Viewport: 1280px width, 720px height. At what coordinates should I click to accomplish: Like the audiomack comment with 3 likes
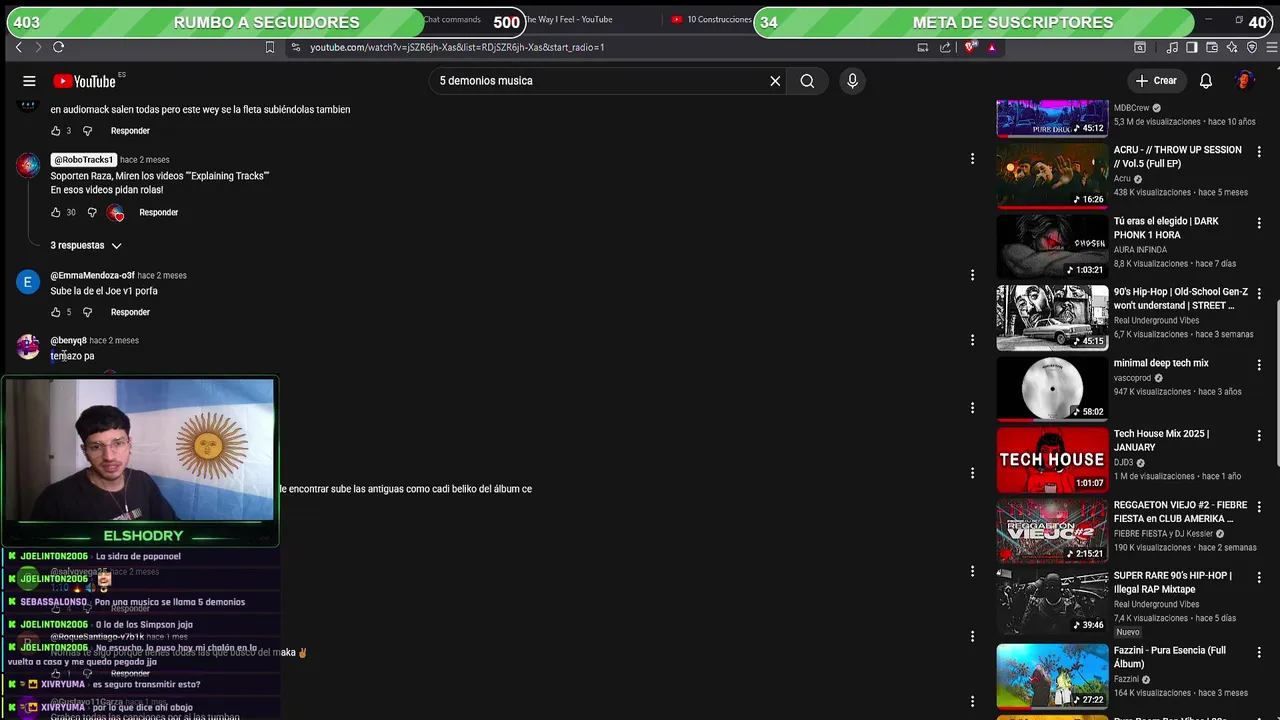click(x=56, y=131)
